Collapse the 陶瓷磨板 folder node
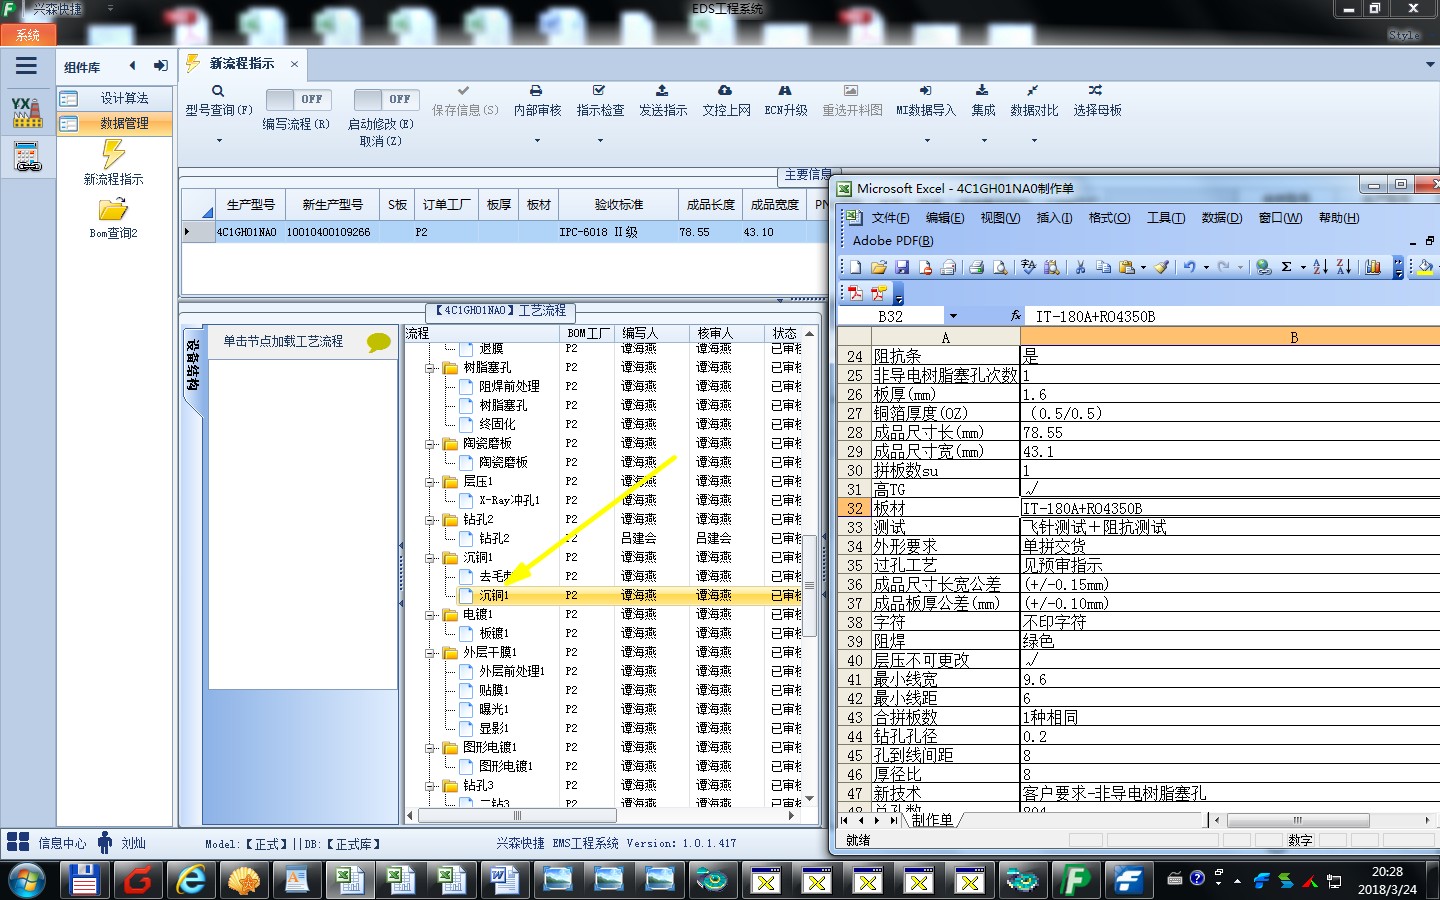1440x900 pixels. click(x=430, y=444)
